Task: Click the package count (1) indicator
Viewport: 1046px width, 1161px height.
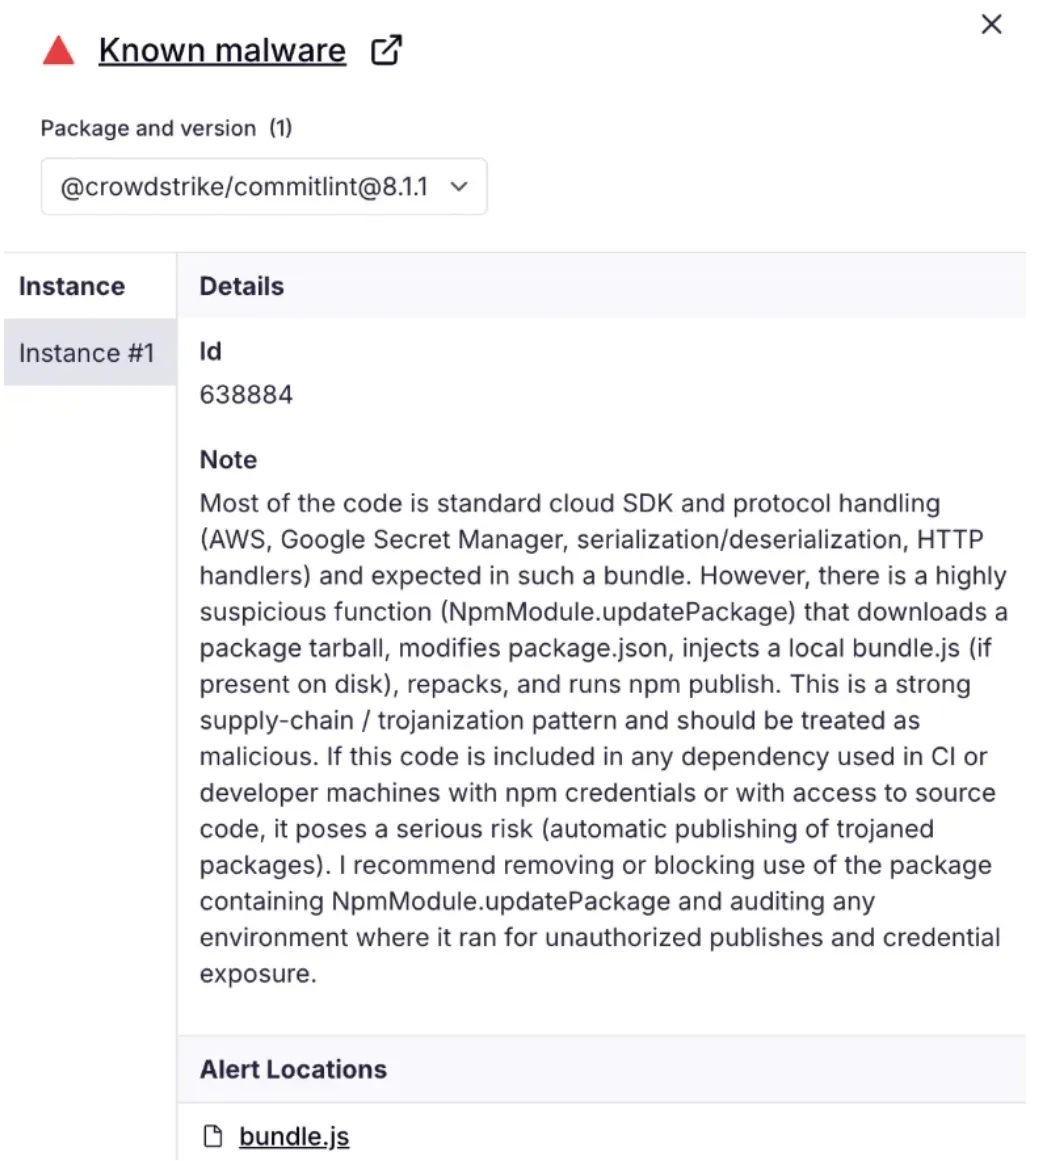Action: click(x=281, y=128)
